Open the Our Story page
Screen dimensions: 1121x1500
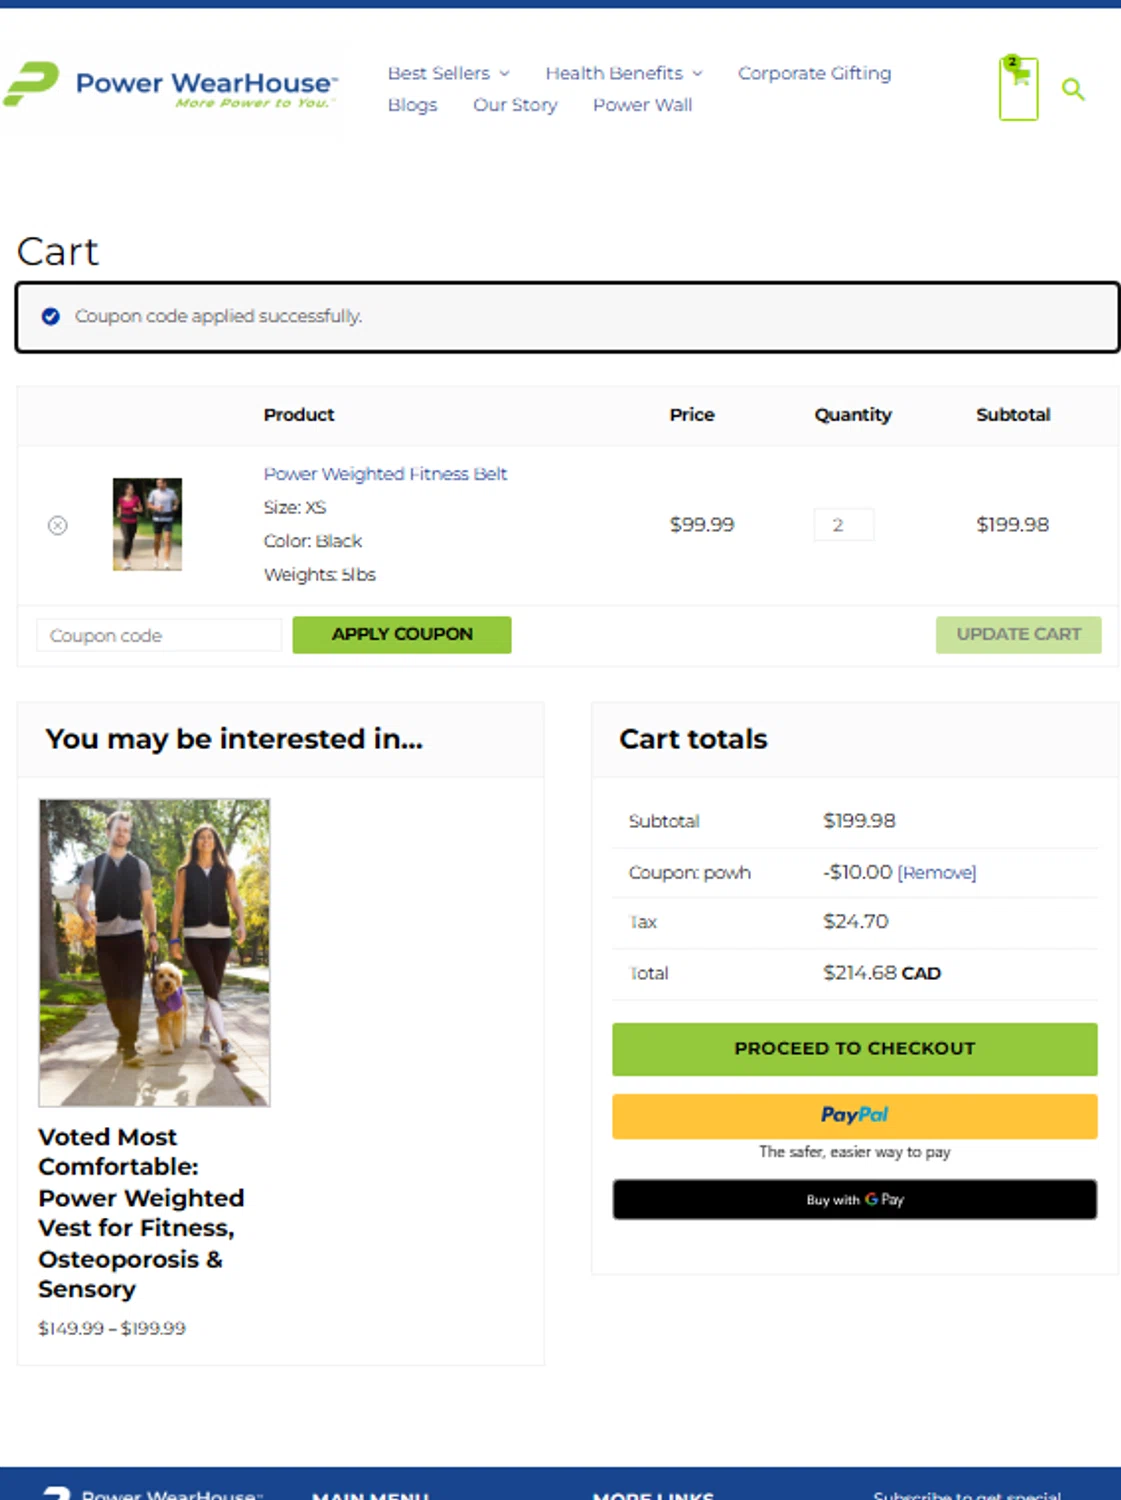(515, 105)
